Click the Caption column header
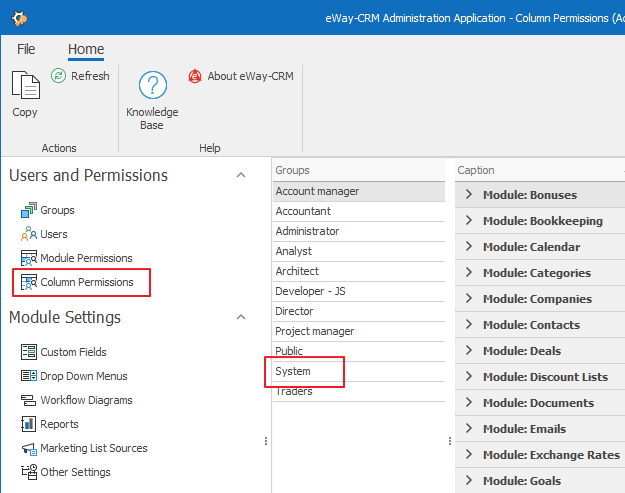Screen dimensions: 625x493 [x=540, y=170]
